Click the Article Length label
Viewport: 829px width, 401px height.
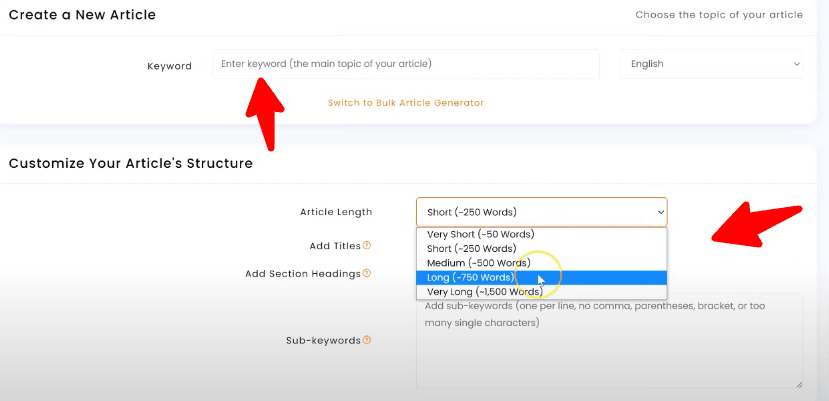pyautogui.click(x=336, y=212)
